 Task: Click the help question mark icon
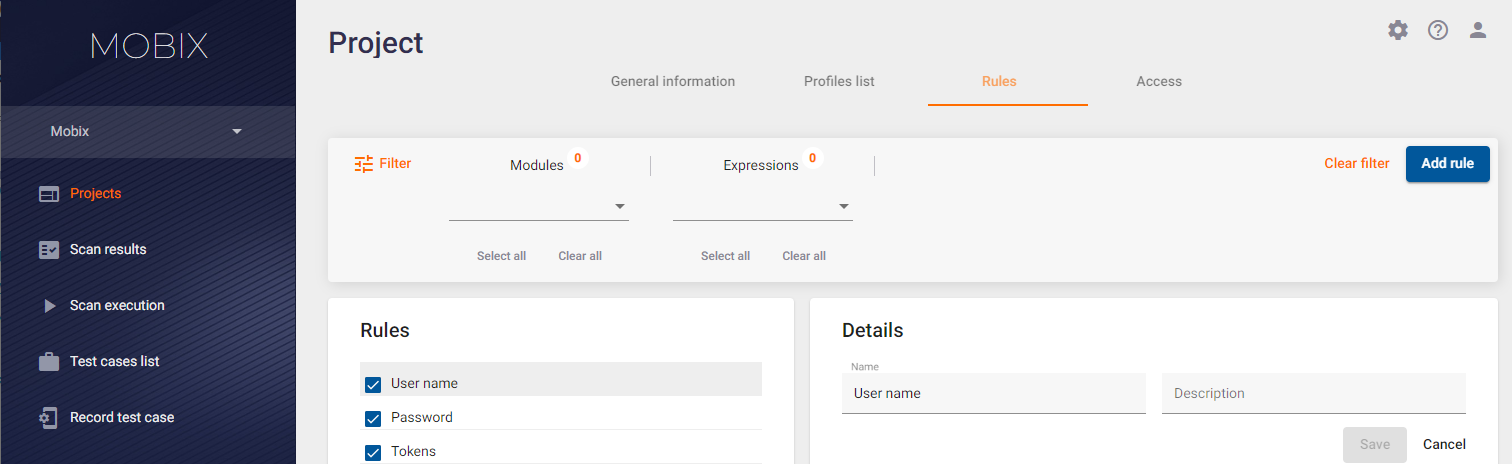coord(1438,30)
